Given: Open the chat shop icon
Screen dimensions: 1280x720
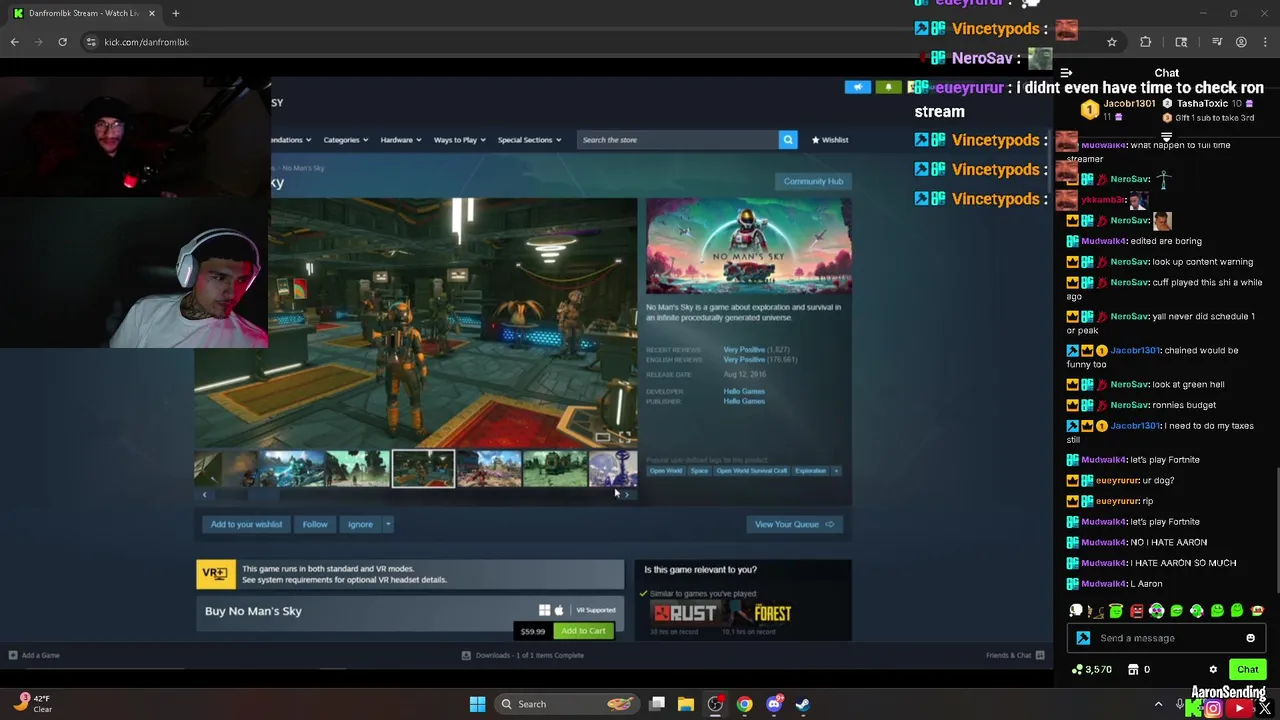Looking at the screenshot, I should 1135,669.
